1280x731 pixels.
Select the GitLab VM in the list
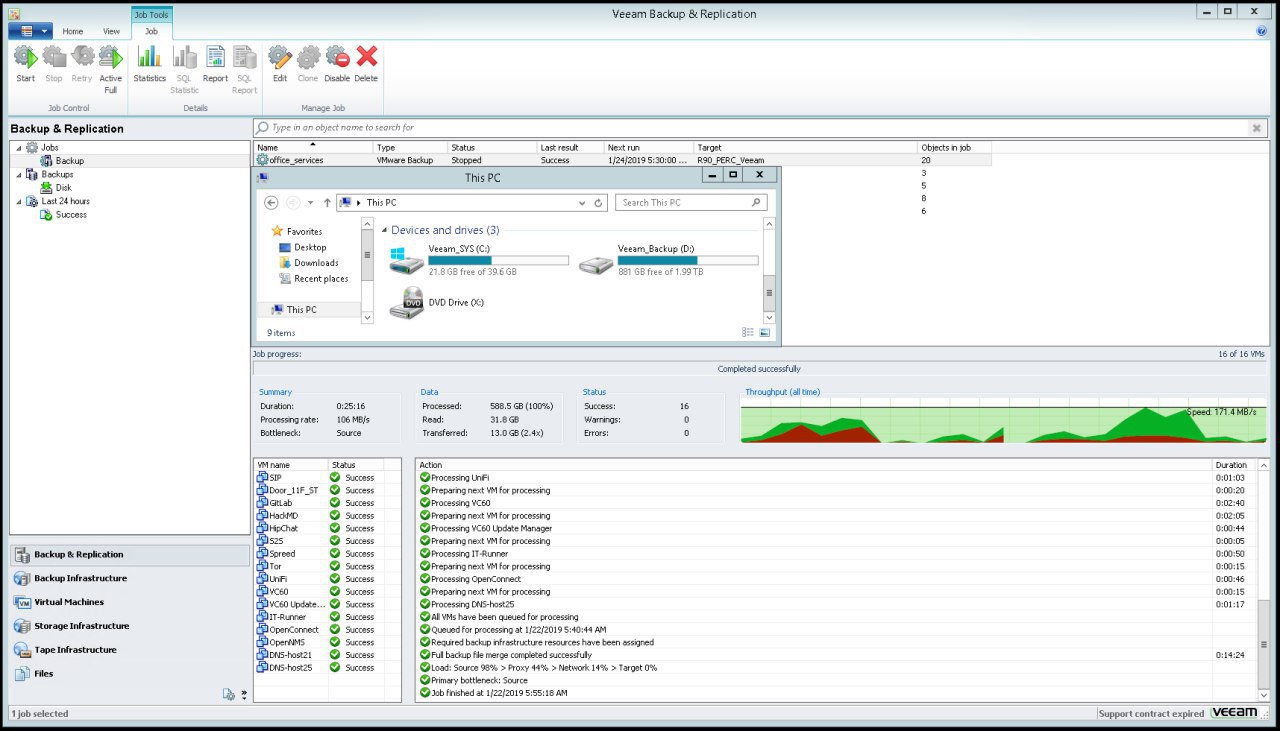pos(281,503)
